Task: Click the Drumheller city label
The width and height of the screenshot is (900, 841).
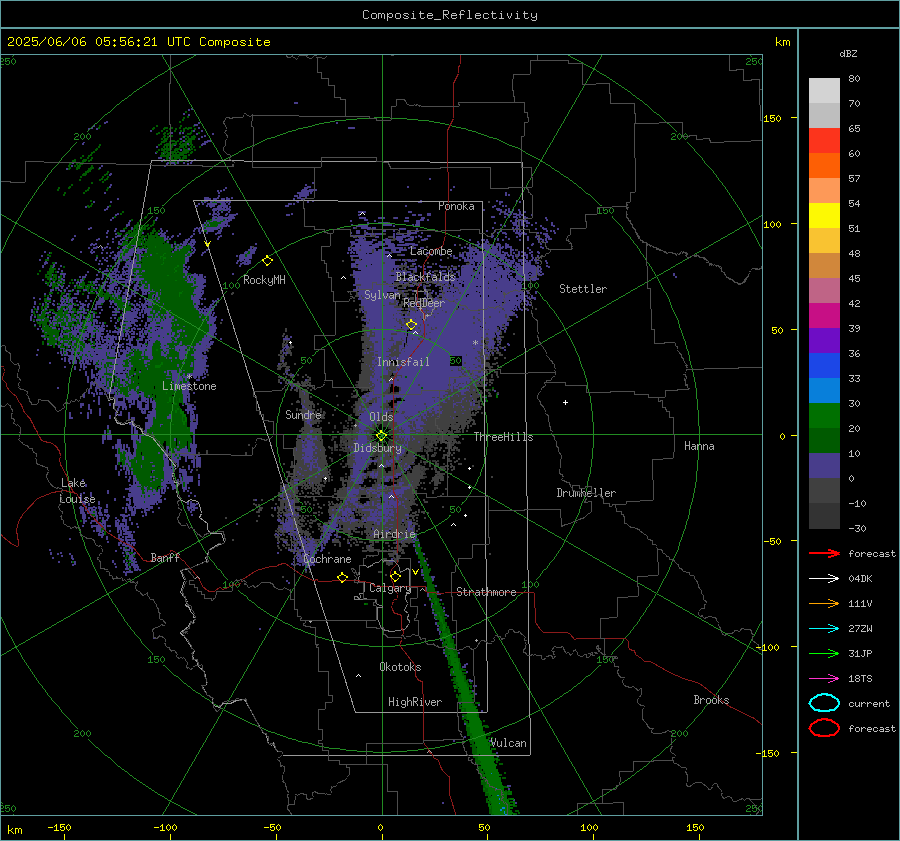Action: [586, 493]
